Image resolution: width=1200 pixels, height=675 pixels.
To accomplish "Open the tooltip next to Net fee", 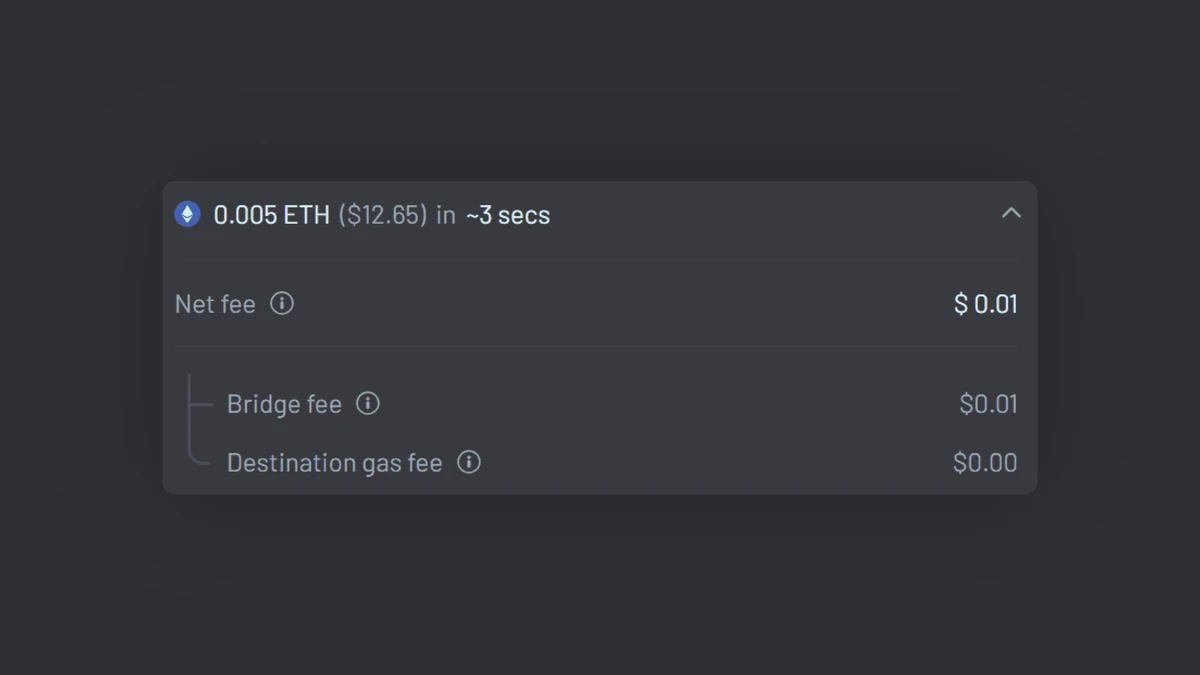I will click(281, 304).
